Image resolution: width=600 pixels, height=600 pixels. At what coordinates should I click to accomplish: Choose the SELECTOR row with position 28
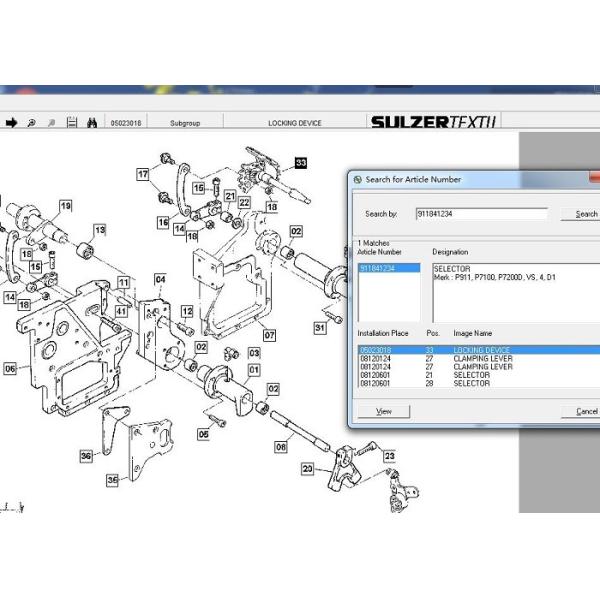tap(470, 383)
